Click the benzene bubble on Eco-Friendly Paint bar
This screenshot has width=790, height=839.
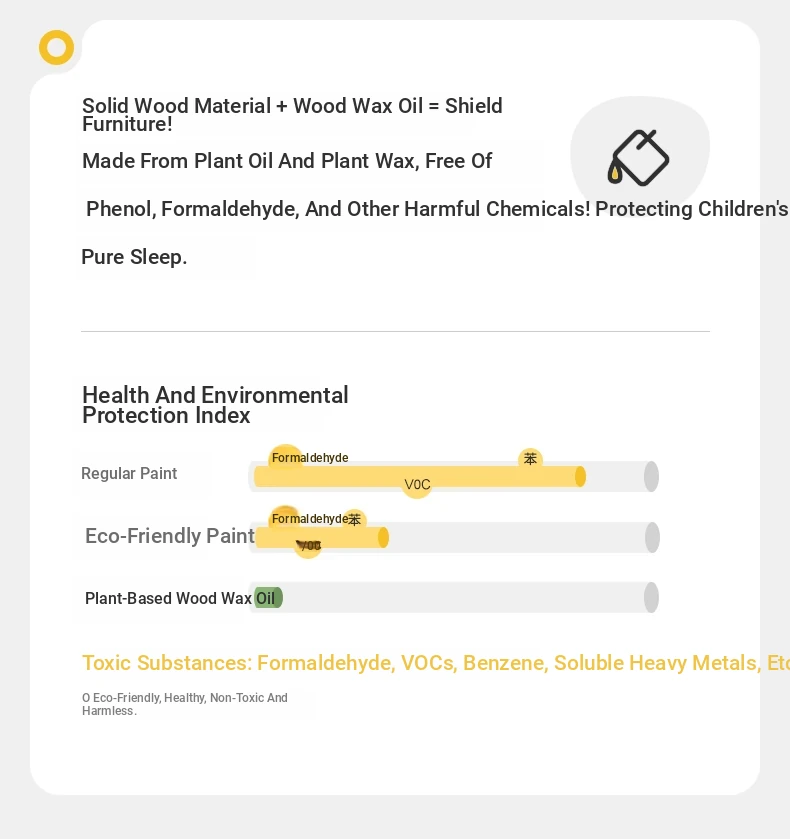coord(354,519)
